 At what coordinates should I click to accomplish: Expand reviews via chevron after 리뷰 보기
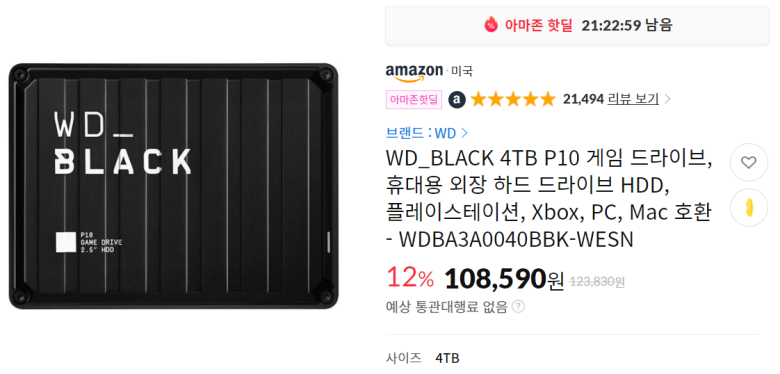pos(668,99)
